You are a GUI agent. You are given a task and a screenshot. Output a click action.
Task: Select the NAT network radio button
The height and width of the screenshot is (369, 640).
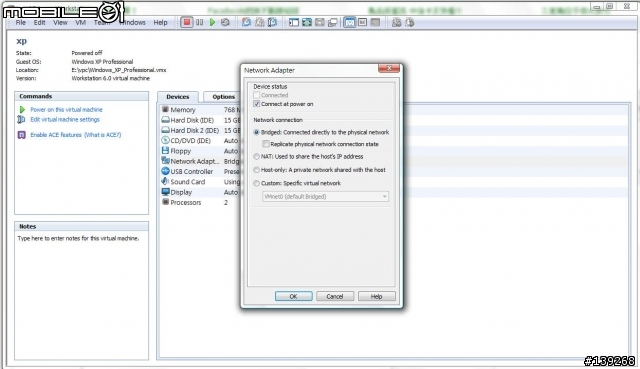point(256,156)
